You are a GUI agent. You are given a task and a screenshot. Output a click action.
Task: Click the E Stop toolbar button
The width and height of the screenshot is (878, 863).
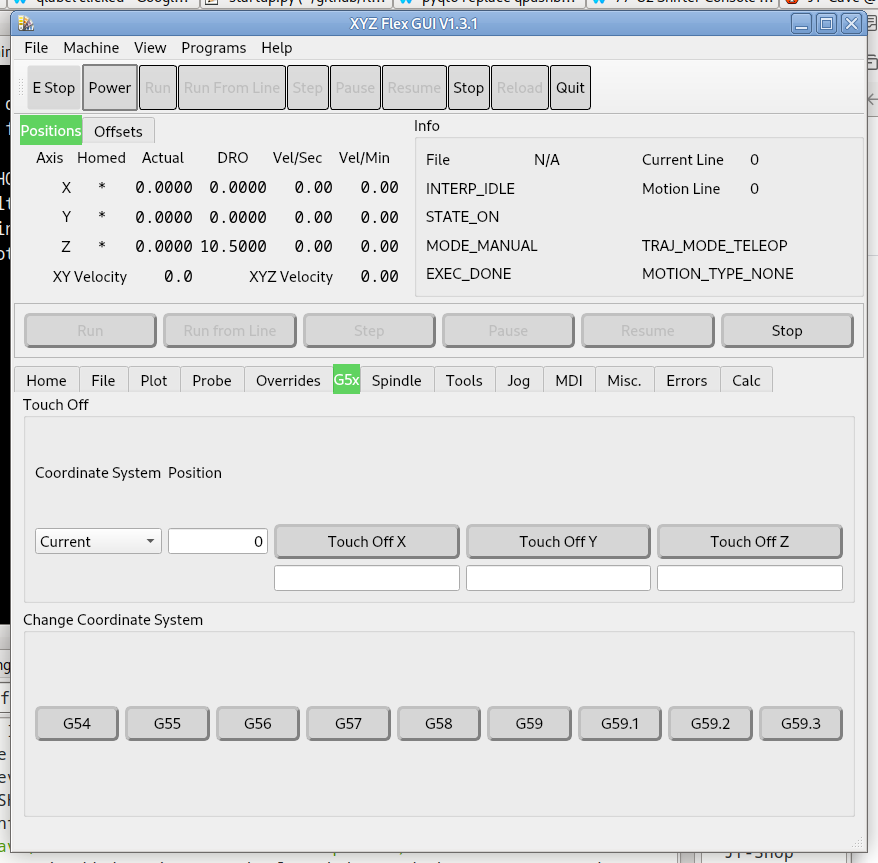tap(54, 88)
